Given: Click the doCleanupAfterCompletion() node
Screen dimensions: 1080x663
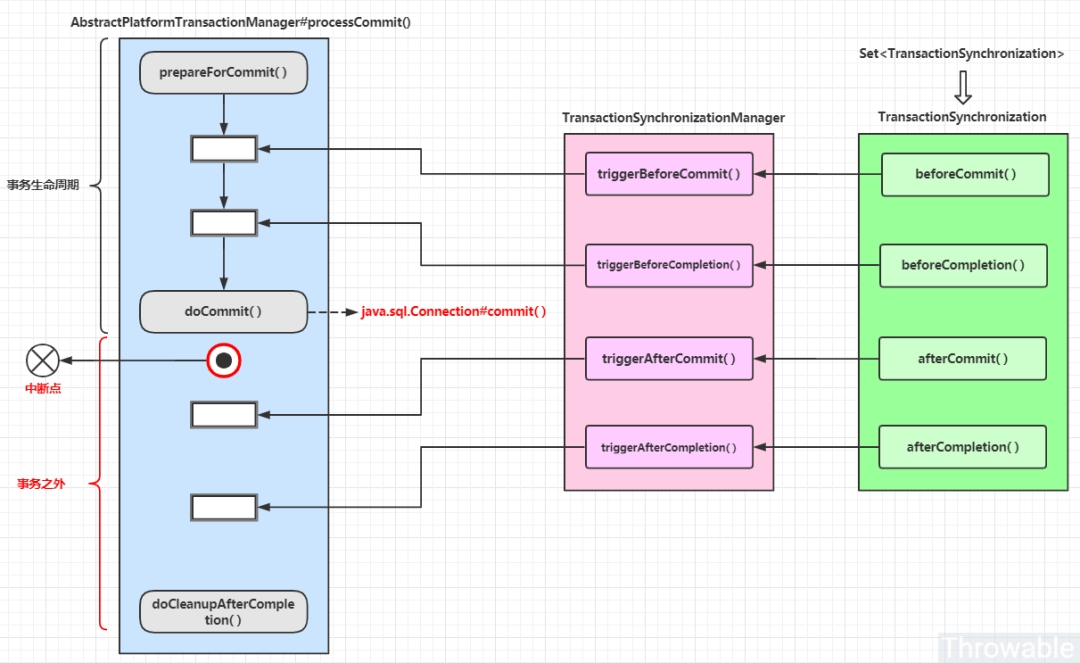Looking at the screenshot, I should 223,611.
